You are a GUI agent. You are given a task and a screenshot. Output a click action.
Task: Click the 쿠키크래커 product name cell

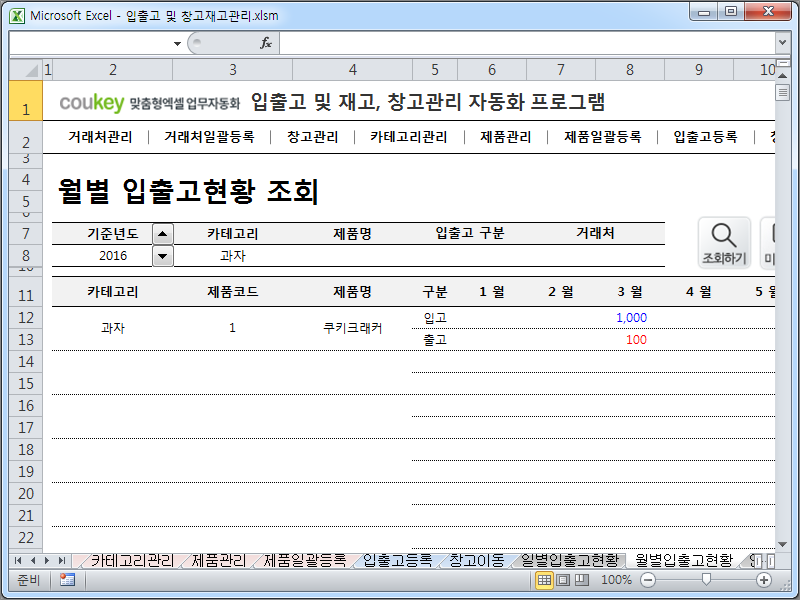(x=353, y=328)
